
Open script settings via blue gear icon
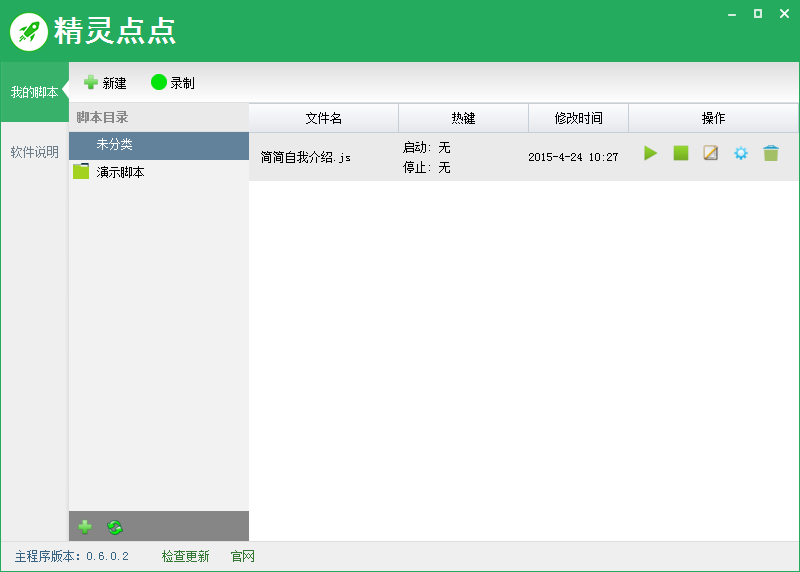point(741,154)
